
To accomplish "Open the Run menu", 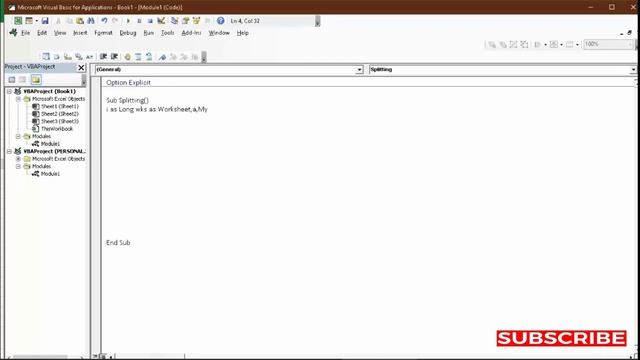I will (149, 33).
